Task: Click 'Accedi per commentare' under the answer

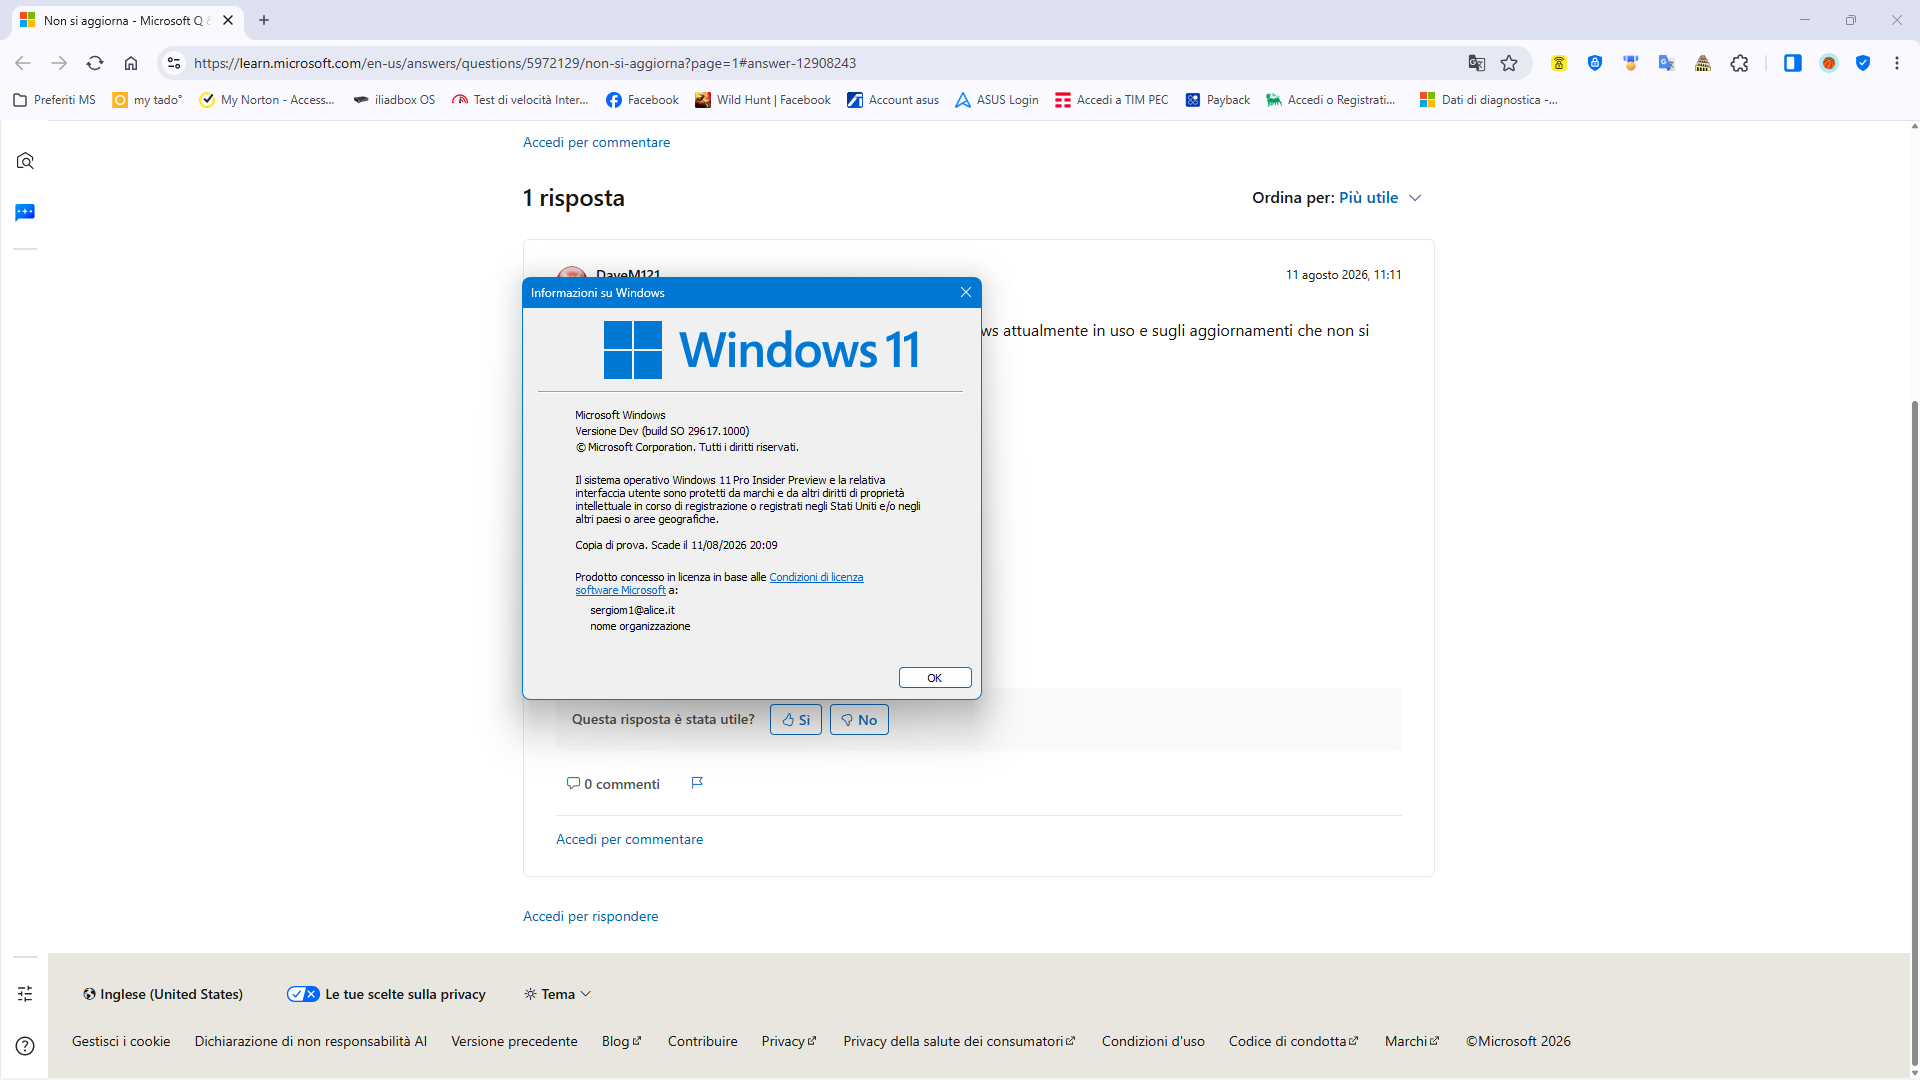Action: (629, 839)
